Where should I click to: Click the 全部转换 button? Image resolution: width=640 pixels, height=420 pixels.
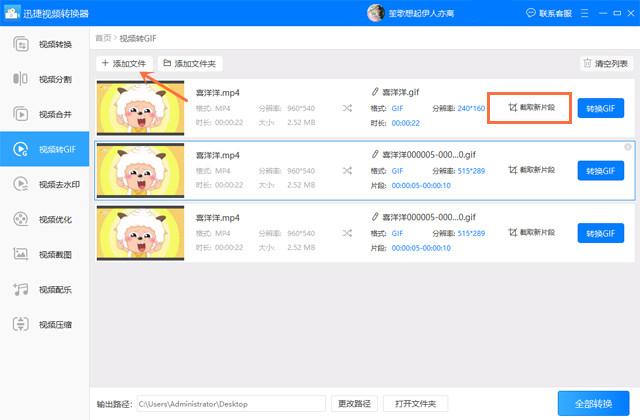click(x=593, y=404)
